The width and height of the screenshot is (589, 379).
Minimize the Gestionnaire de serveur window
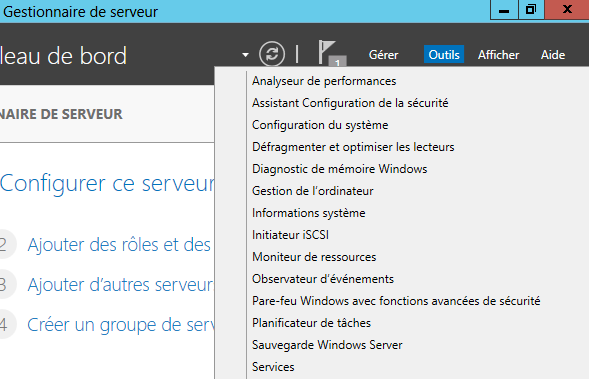click(x=504, y=10)
